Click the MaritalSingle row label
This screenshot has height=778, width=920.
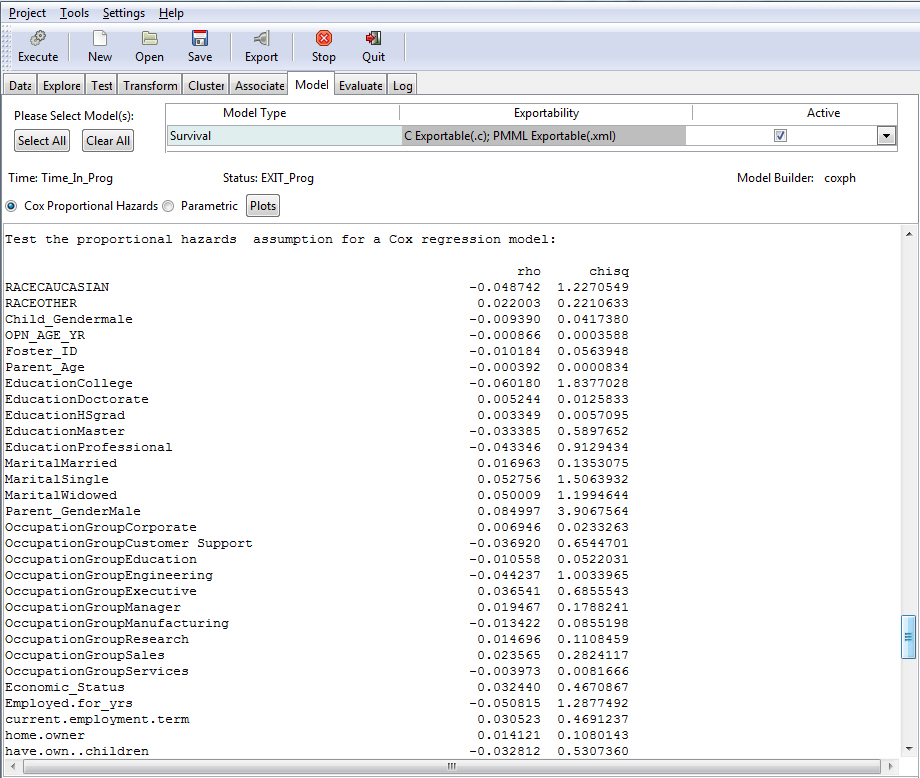point(57,479)
